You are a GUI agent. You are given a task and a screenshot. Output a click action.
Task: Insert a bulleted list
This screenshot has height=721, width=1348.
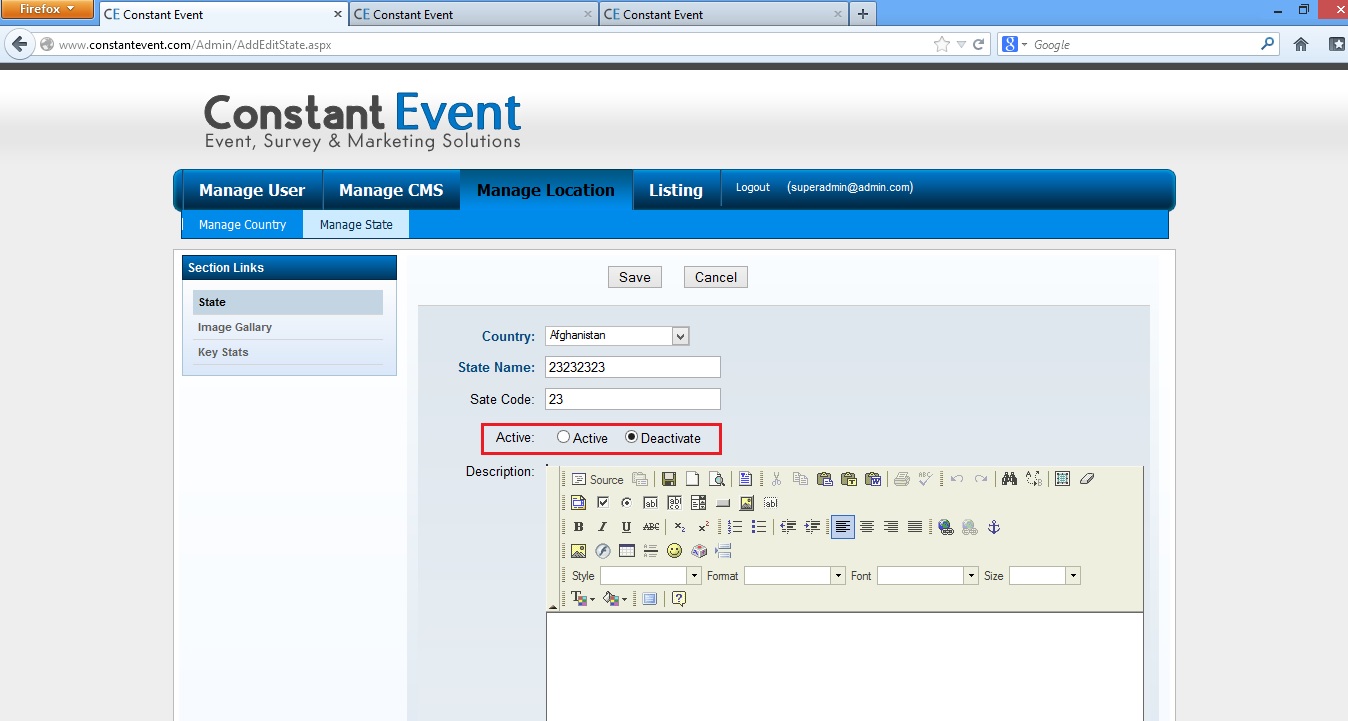(x=759, y=527)
